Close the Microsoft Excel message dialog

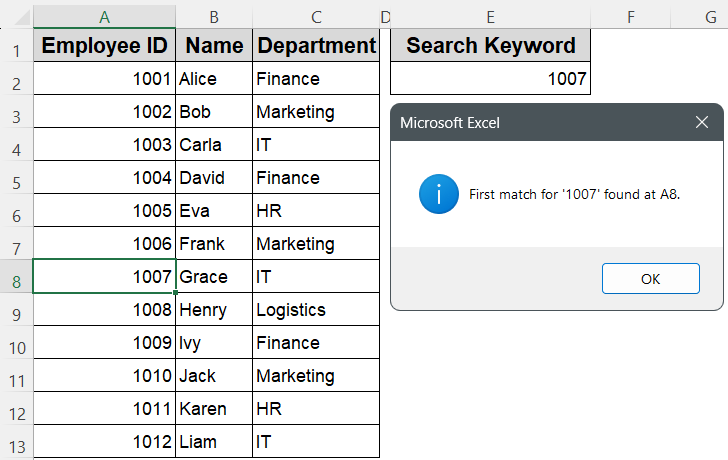pos(702,123)
